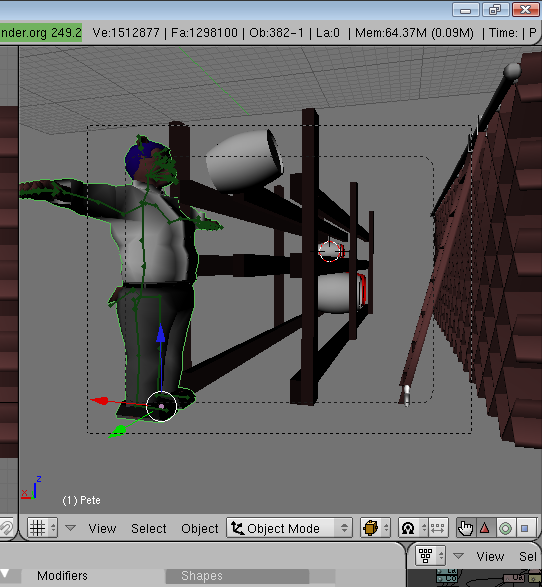Click the blue Z-axis manipulator arrow
Screen dimensions: 542x587
[161, 333]
